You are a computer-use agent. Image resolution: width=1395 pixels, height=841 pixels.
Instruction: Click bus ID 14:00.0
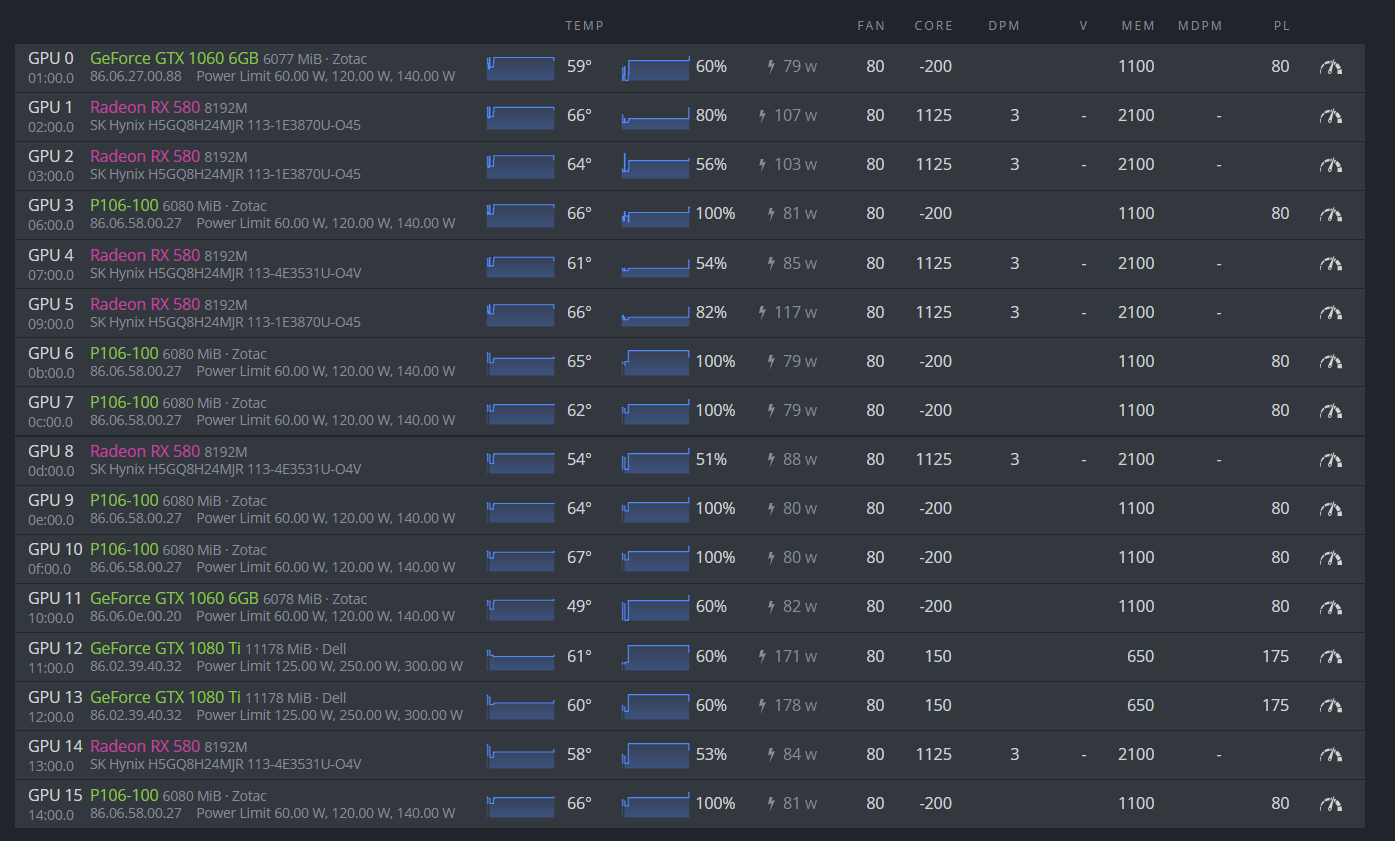[x=51, y=814]
